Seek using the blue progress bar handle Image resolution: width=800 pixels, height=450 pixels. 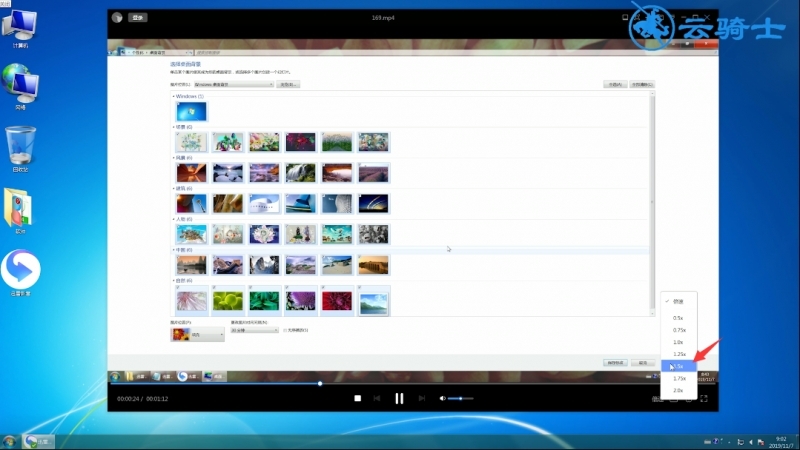tap(320, 383)
